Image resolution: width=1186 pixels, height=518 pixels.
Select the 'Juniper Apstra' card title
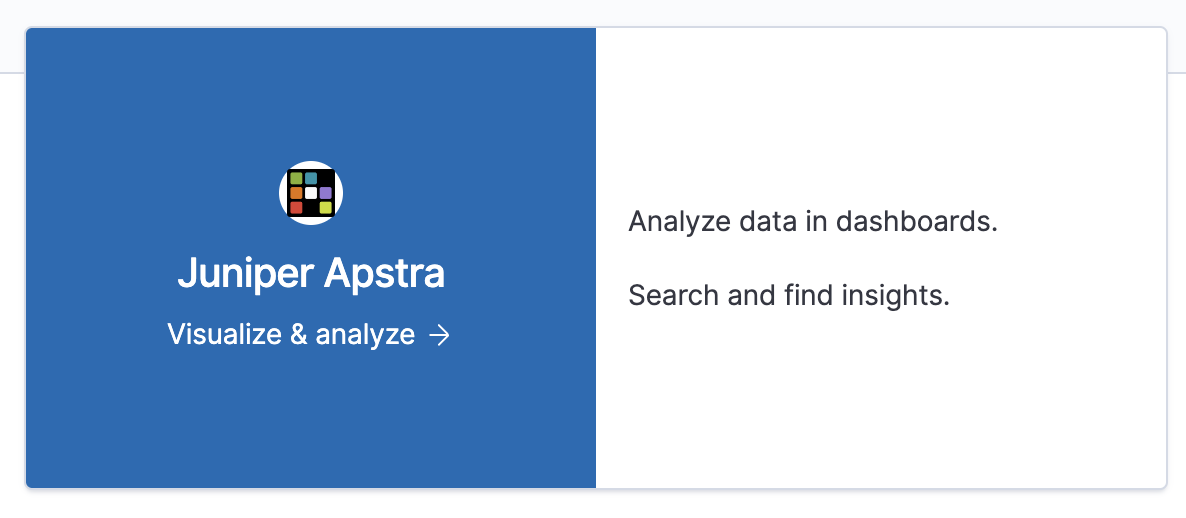311,273
